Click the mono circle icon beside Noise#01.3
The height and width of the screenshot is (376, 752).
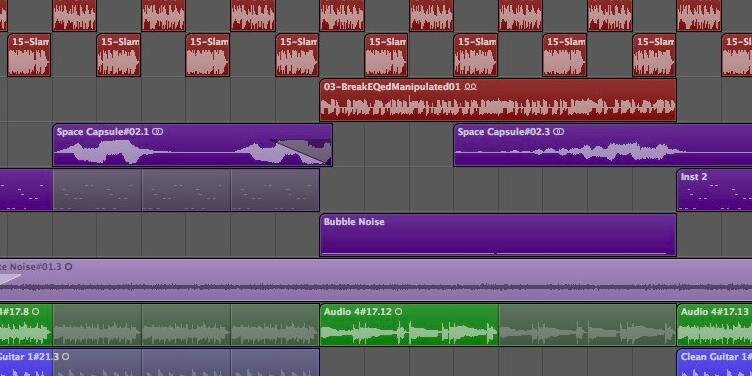[69, 267]
